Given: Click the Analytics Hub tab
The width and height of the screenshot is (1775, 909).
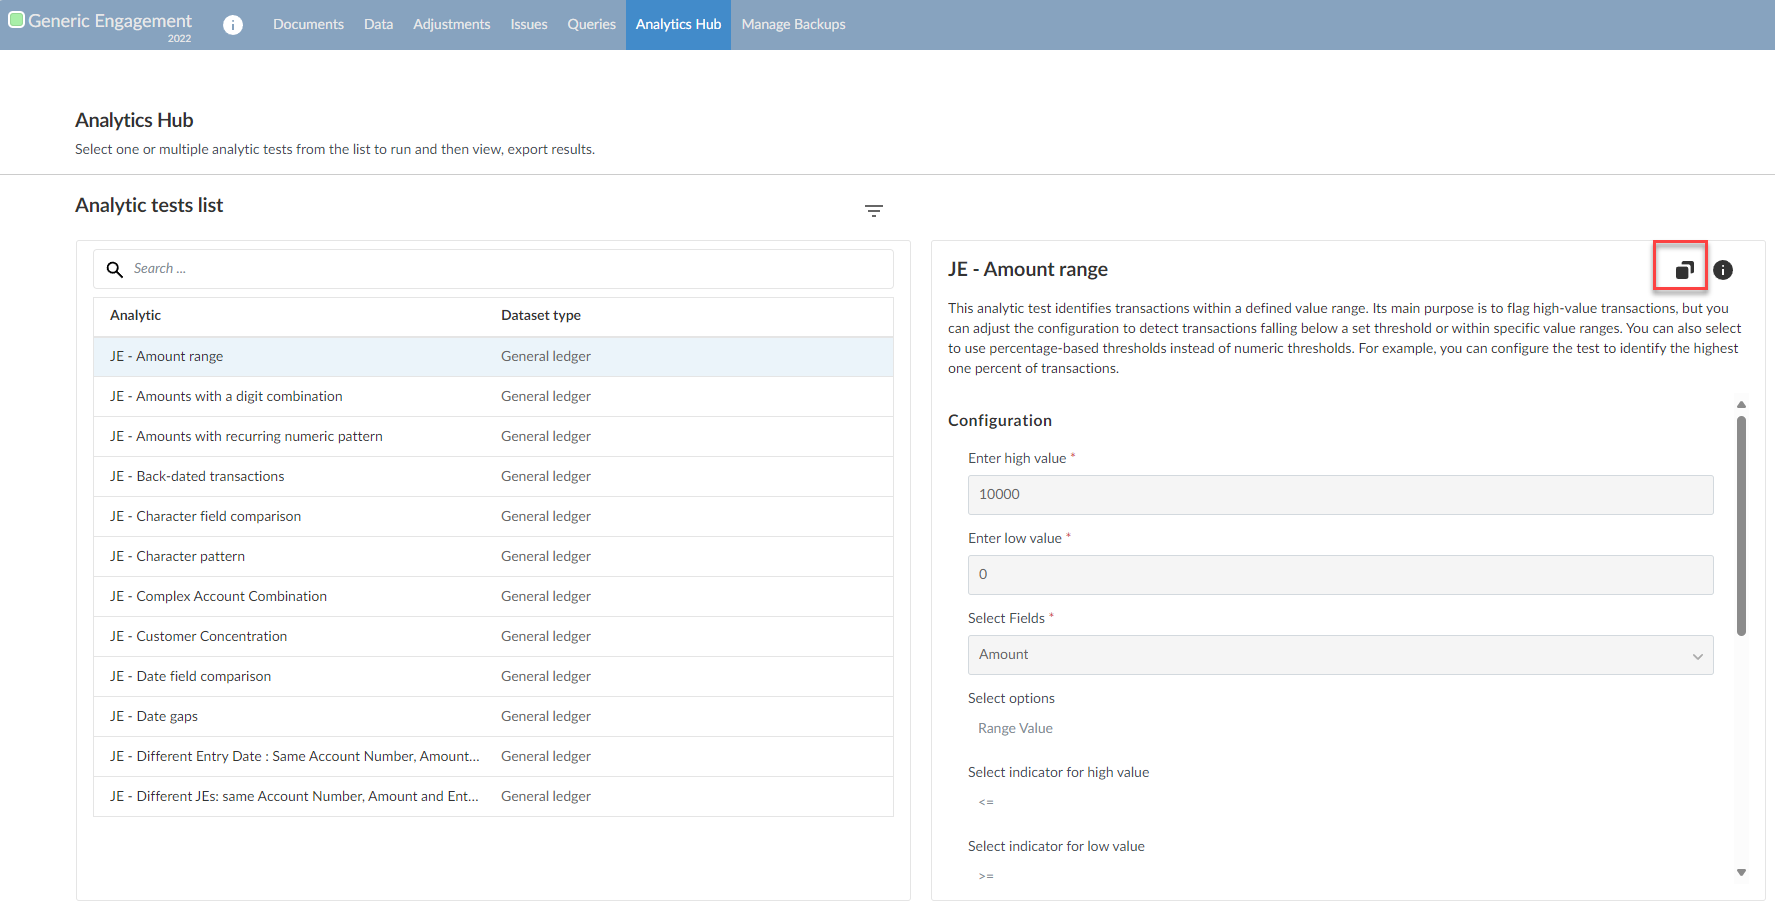Looking at the screenshot, I should [x=678, y=25].
